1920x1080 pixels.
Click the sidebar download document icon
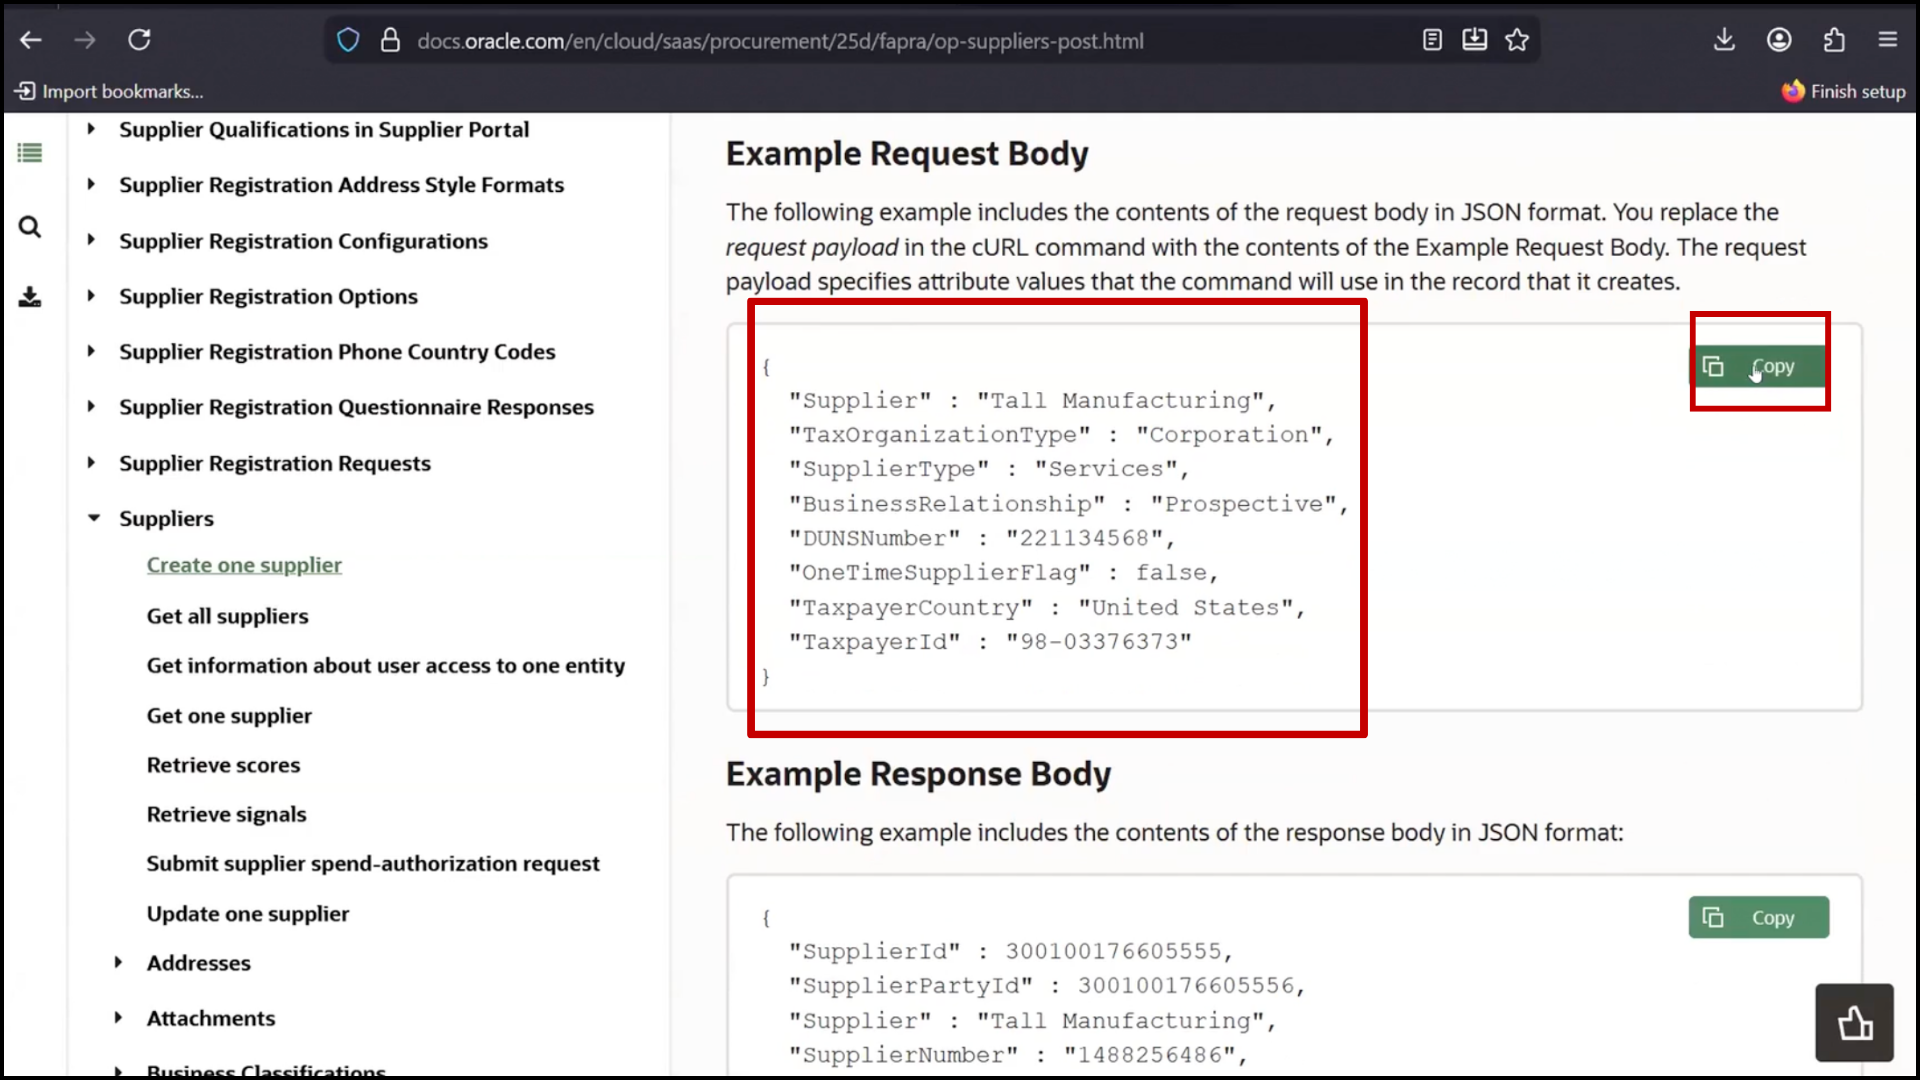30,297
